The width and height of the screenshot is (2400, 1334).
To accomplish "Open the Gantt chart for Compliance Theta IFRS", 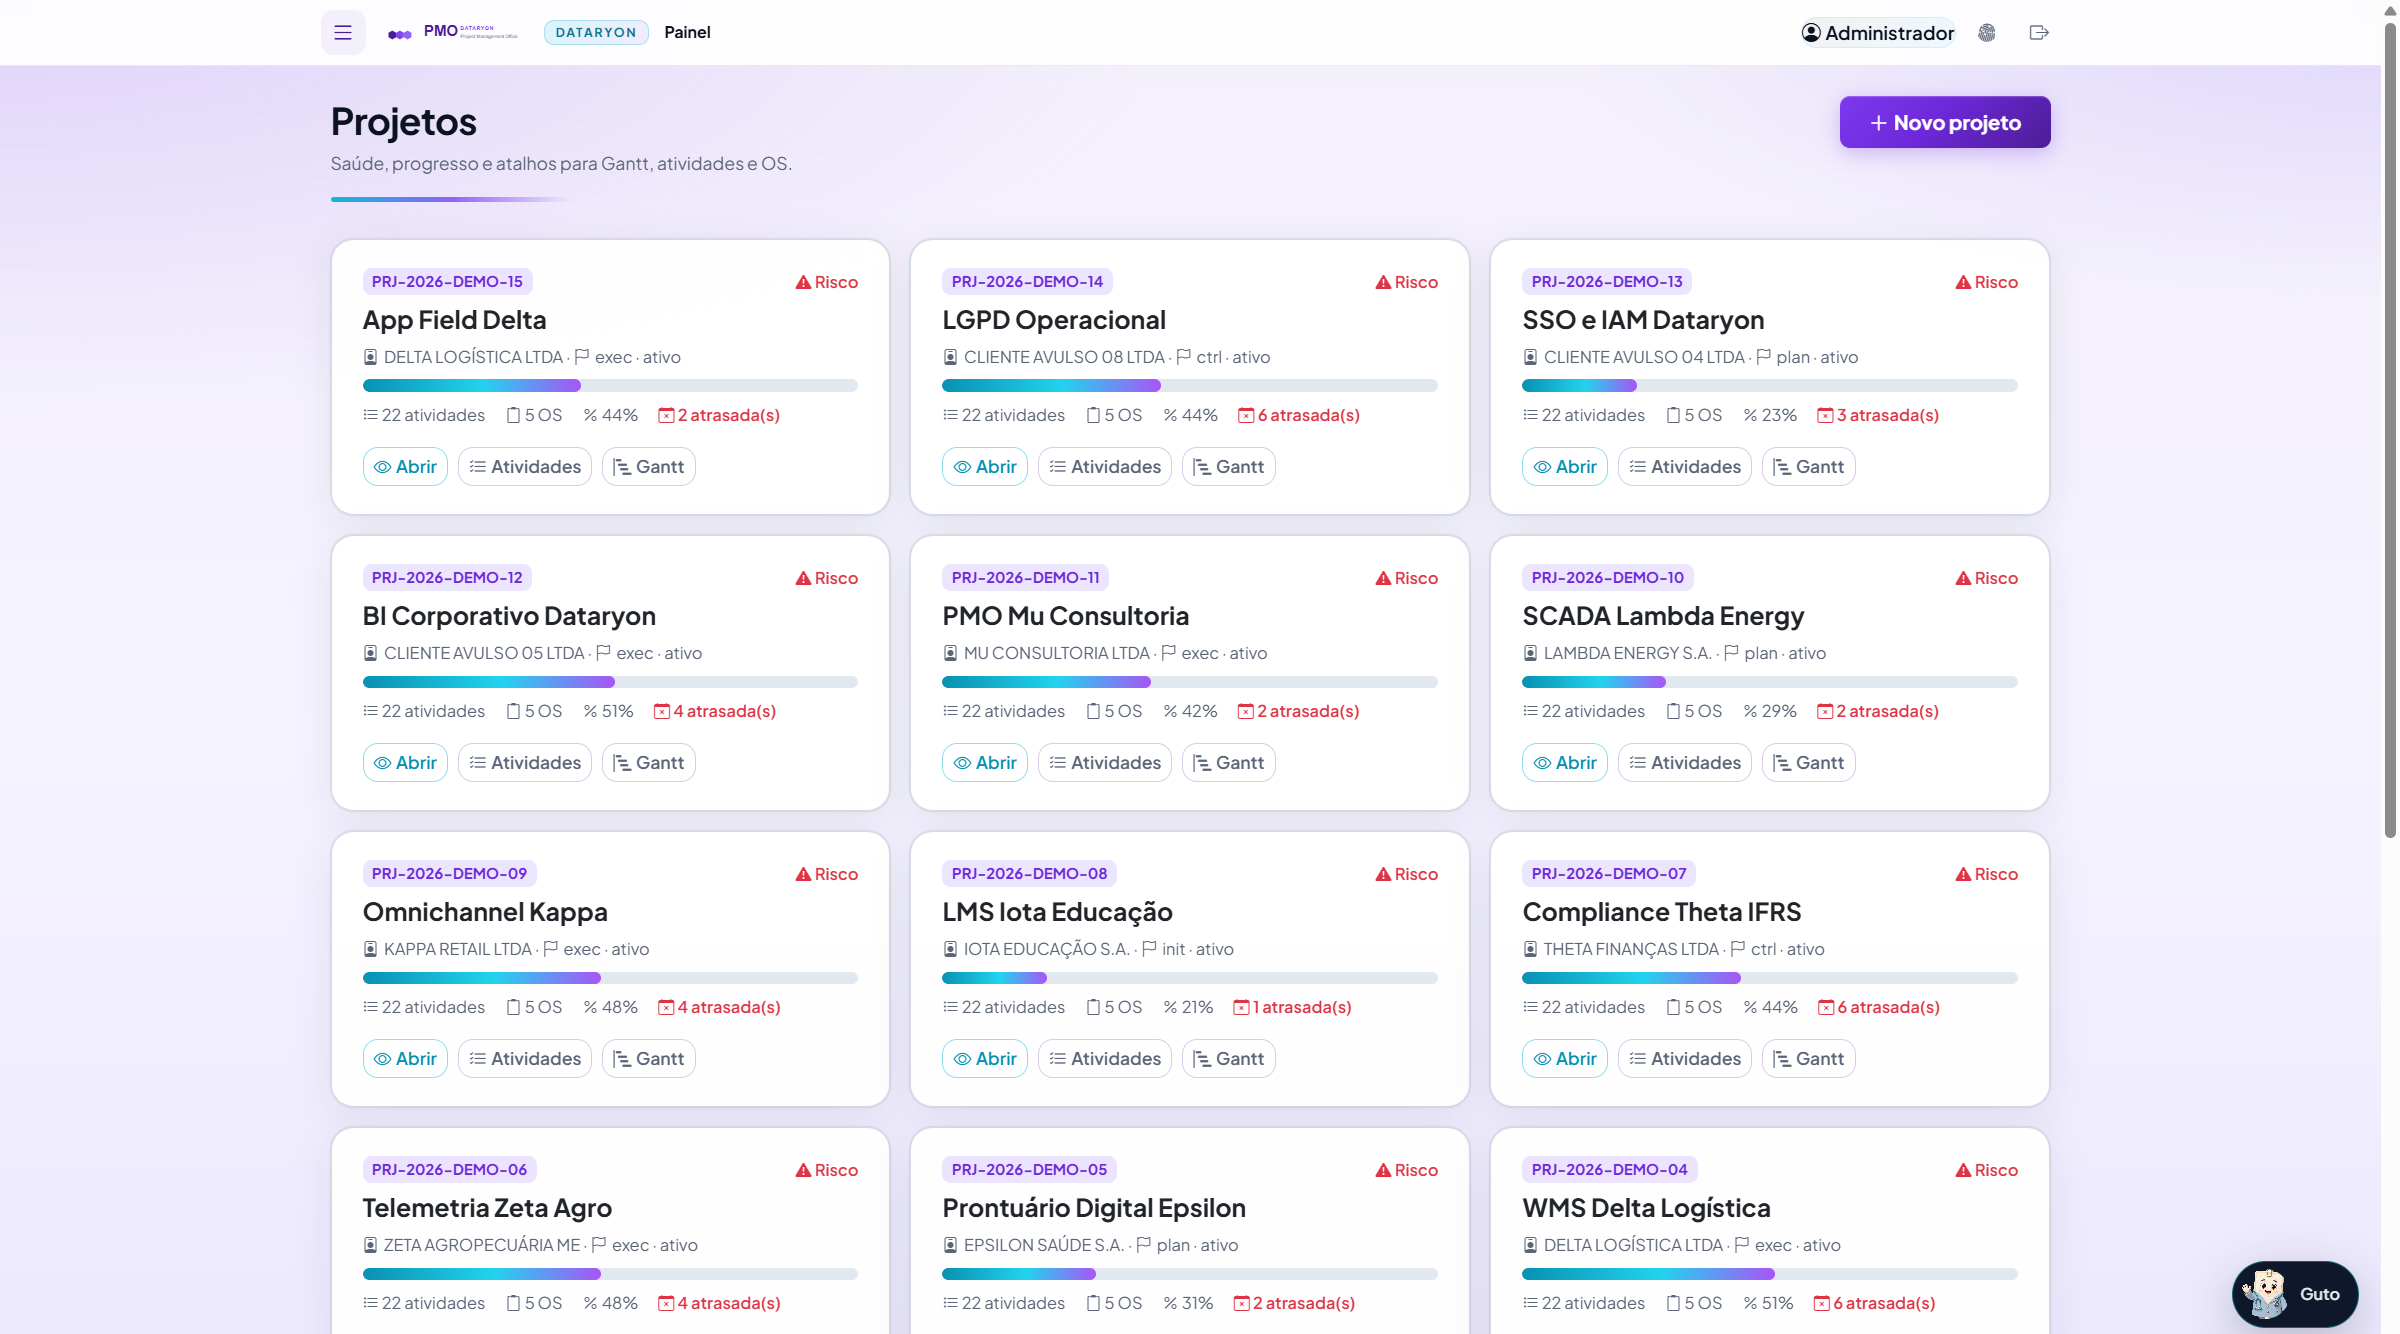I will tap(1809, 1059).
